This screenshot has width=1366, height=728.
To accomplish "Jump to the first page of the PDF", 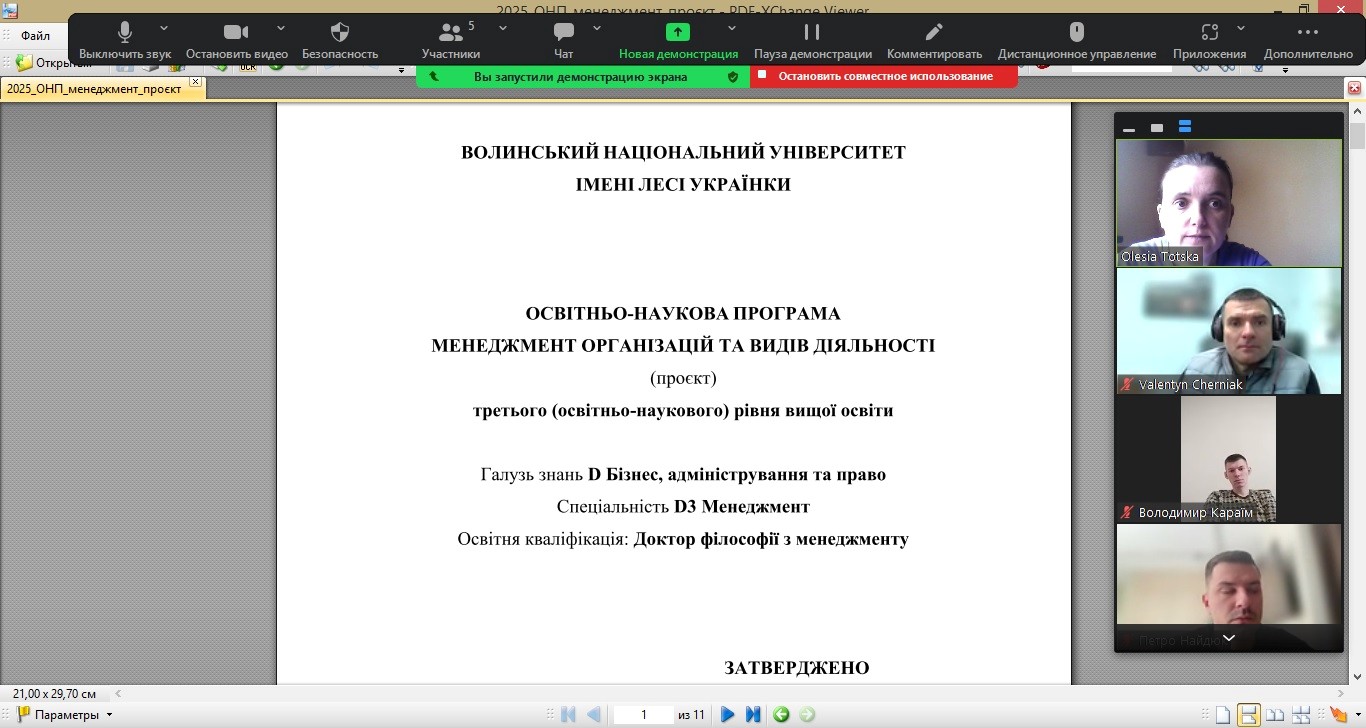I will [568, 714].
